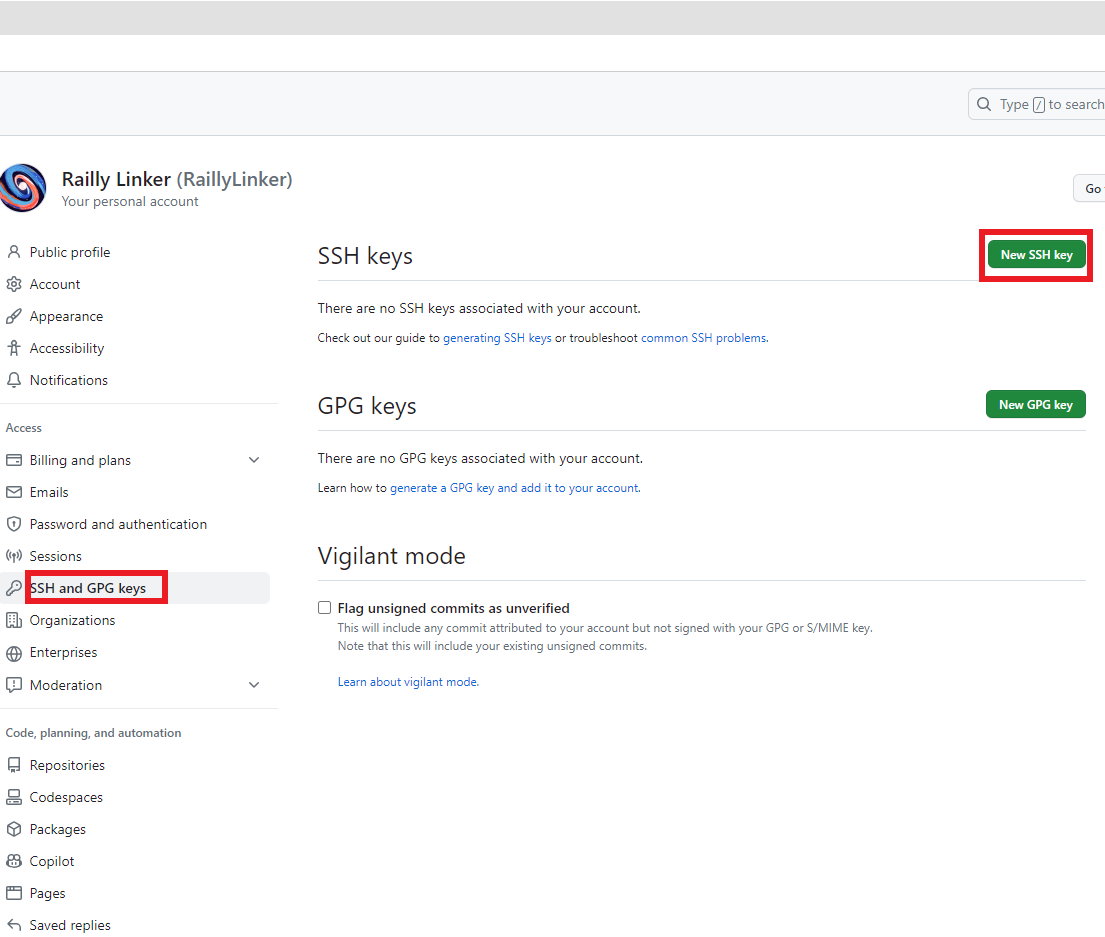
Task: Click the Password and authentication shield icon
Action: click(14, 524)
